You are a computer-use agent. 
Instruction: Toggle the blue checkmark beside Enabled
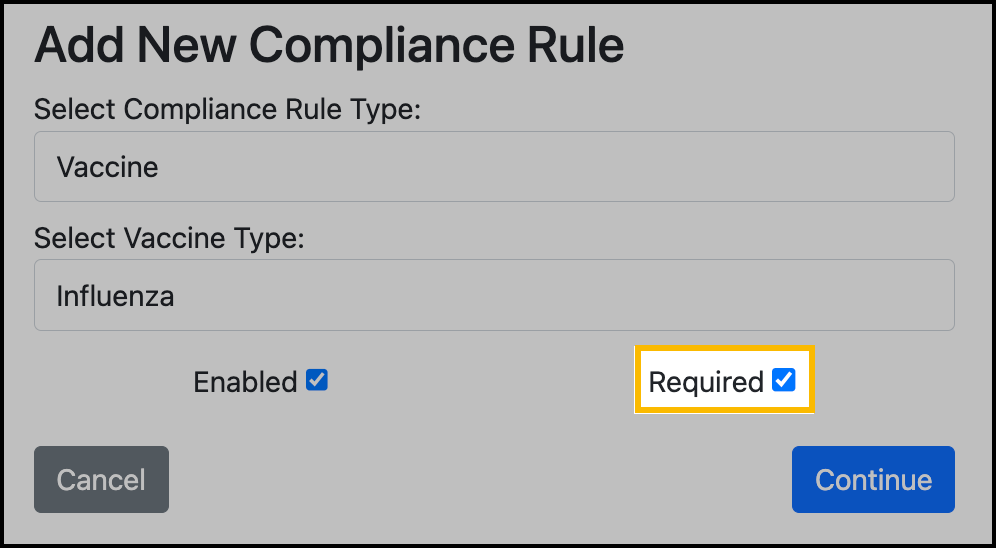click(317, 381)
